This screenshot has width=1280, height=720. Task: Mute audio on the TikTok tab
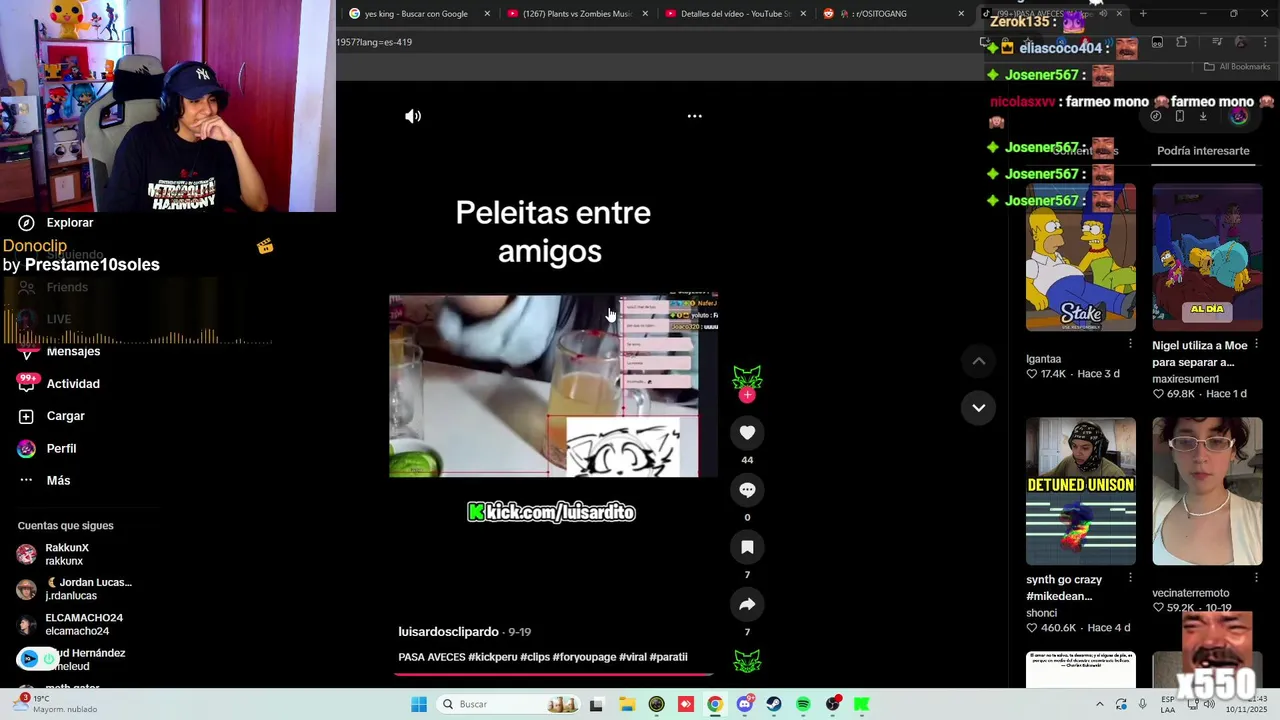tap(1103, 14)
